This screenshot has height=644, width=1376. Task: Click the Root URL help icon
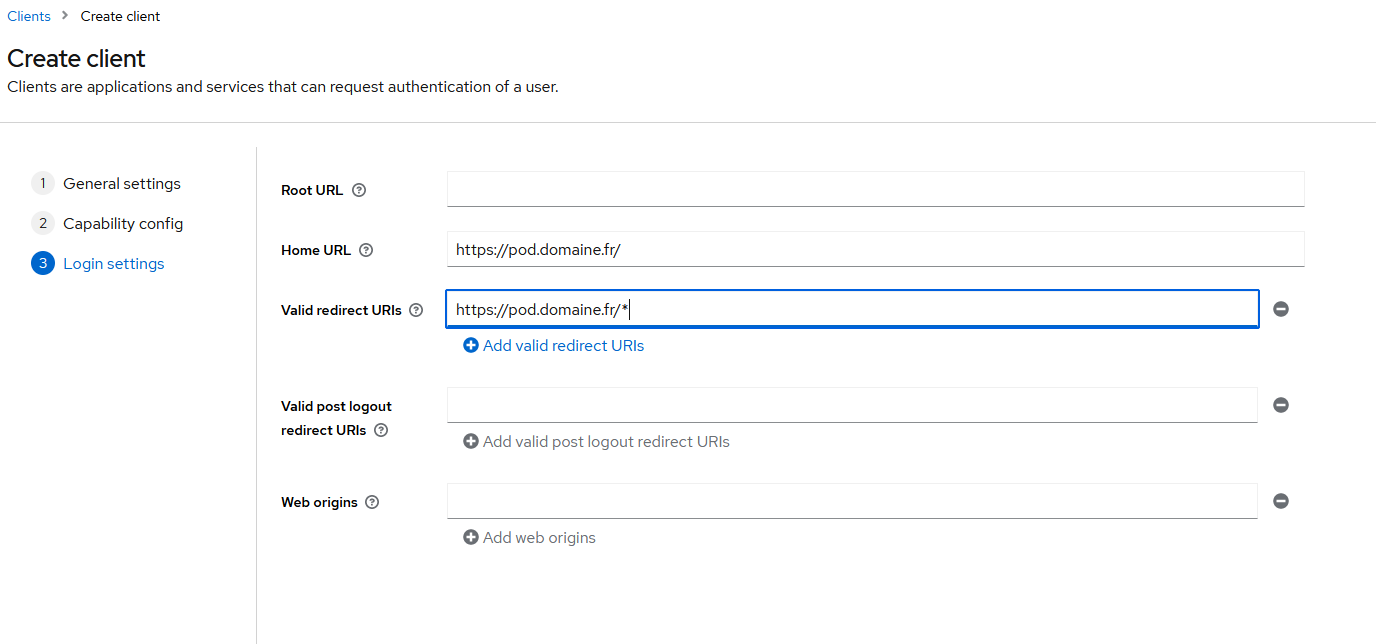click(359, 190)
